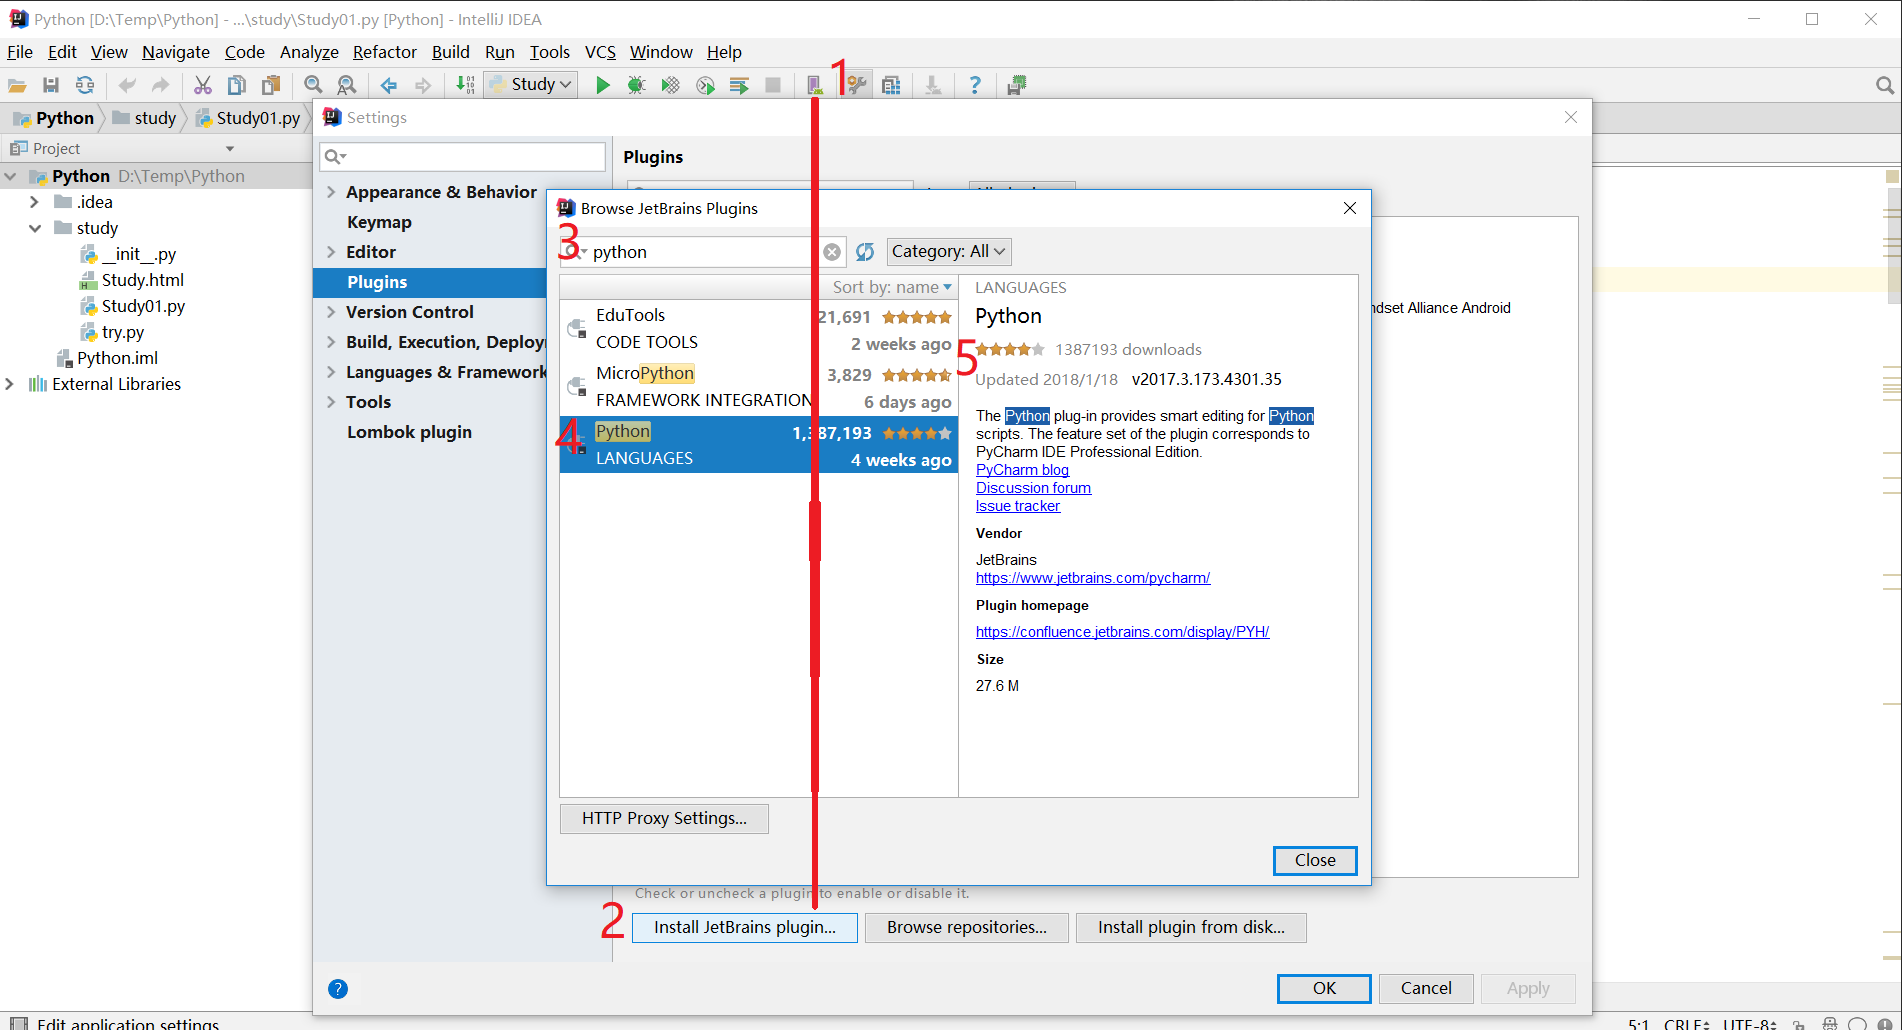Image resolution: width=1902 pixels, height=1030 pixels.
Task: Open Settings via the wrench toolbar icon
Action: pyautogui.click(x=857, y=86)
